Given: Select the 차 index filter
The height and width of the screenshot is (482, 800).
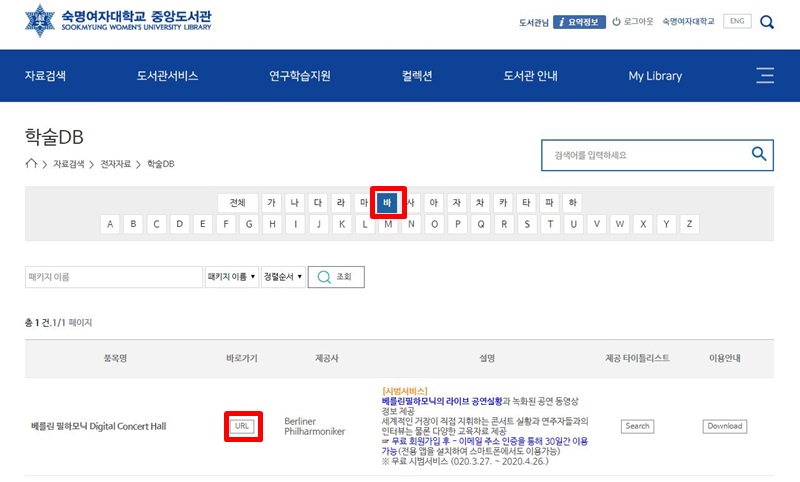Looking at the screenshot, I should point(480,203).
